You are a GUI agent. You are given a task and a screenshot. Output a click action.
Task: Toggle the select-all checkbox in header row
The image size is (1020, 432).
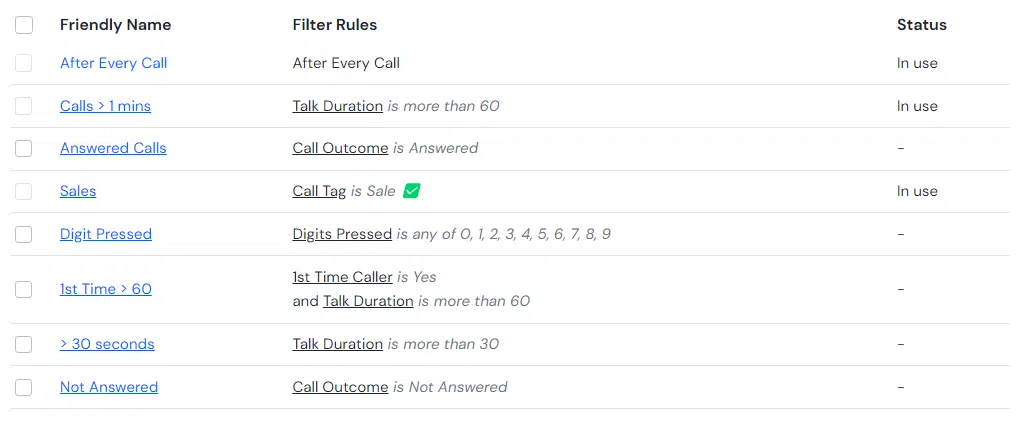pos(24,25)
